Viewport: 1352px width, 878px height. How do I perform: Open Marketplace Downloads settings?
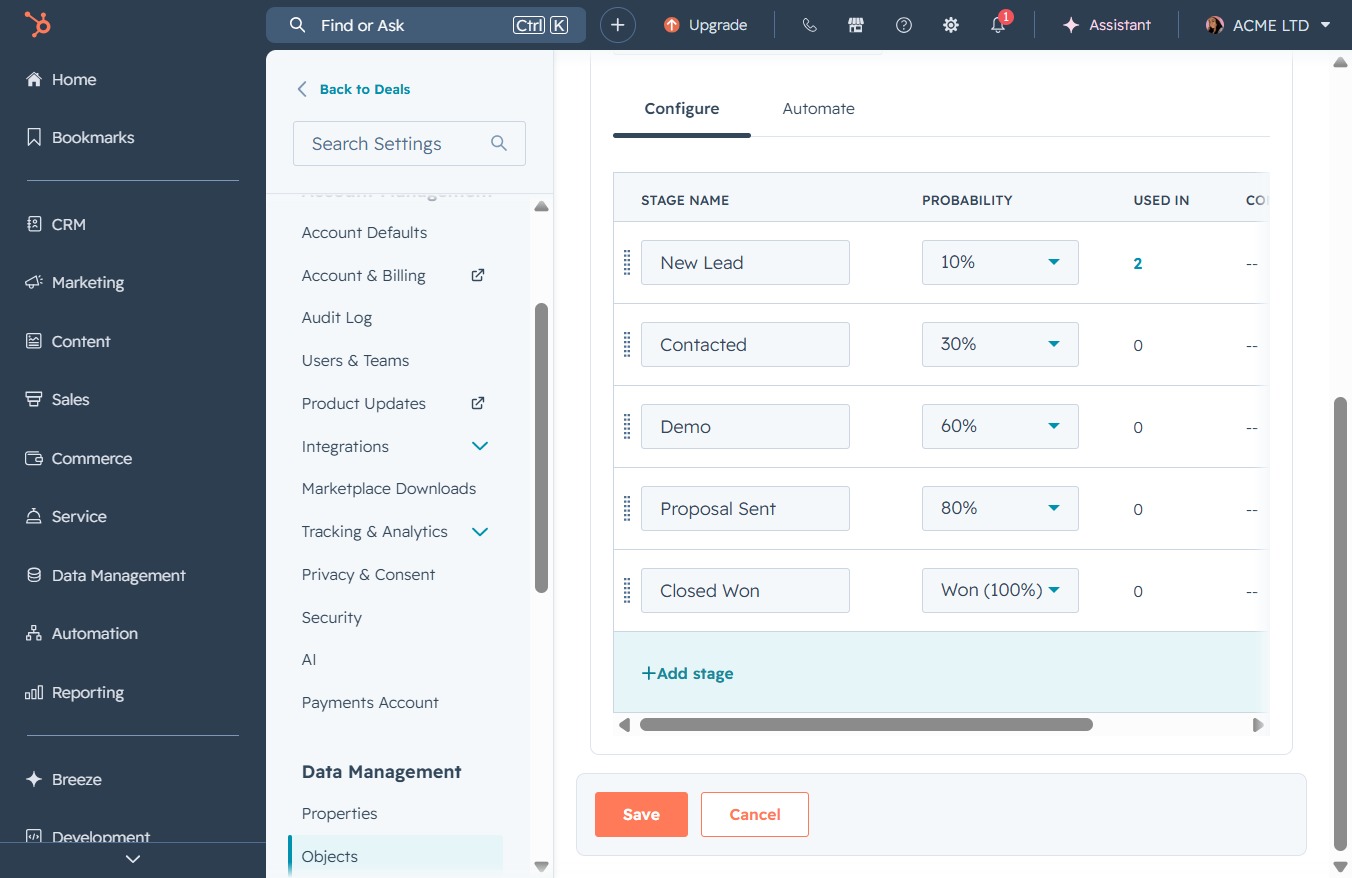[388, 488]
